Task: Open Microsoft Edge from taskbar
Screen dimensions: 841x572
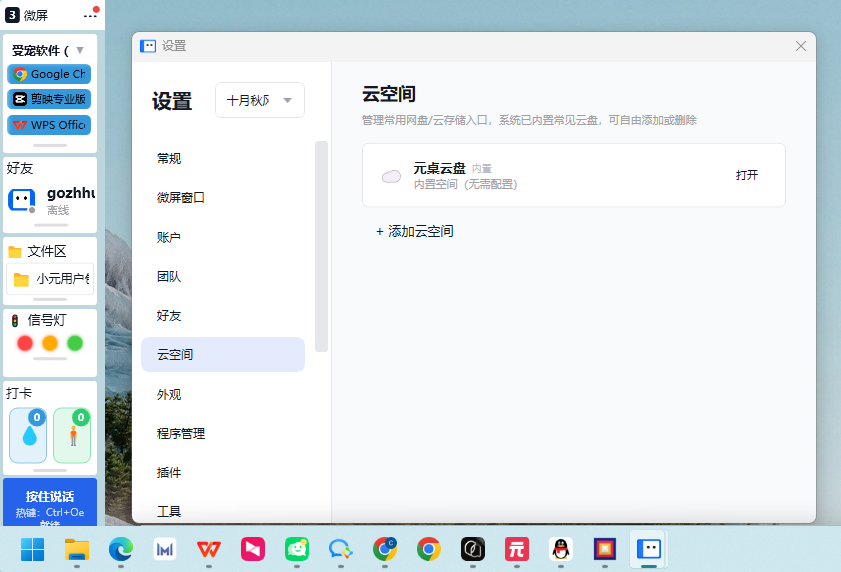Action: point(121,549)
